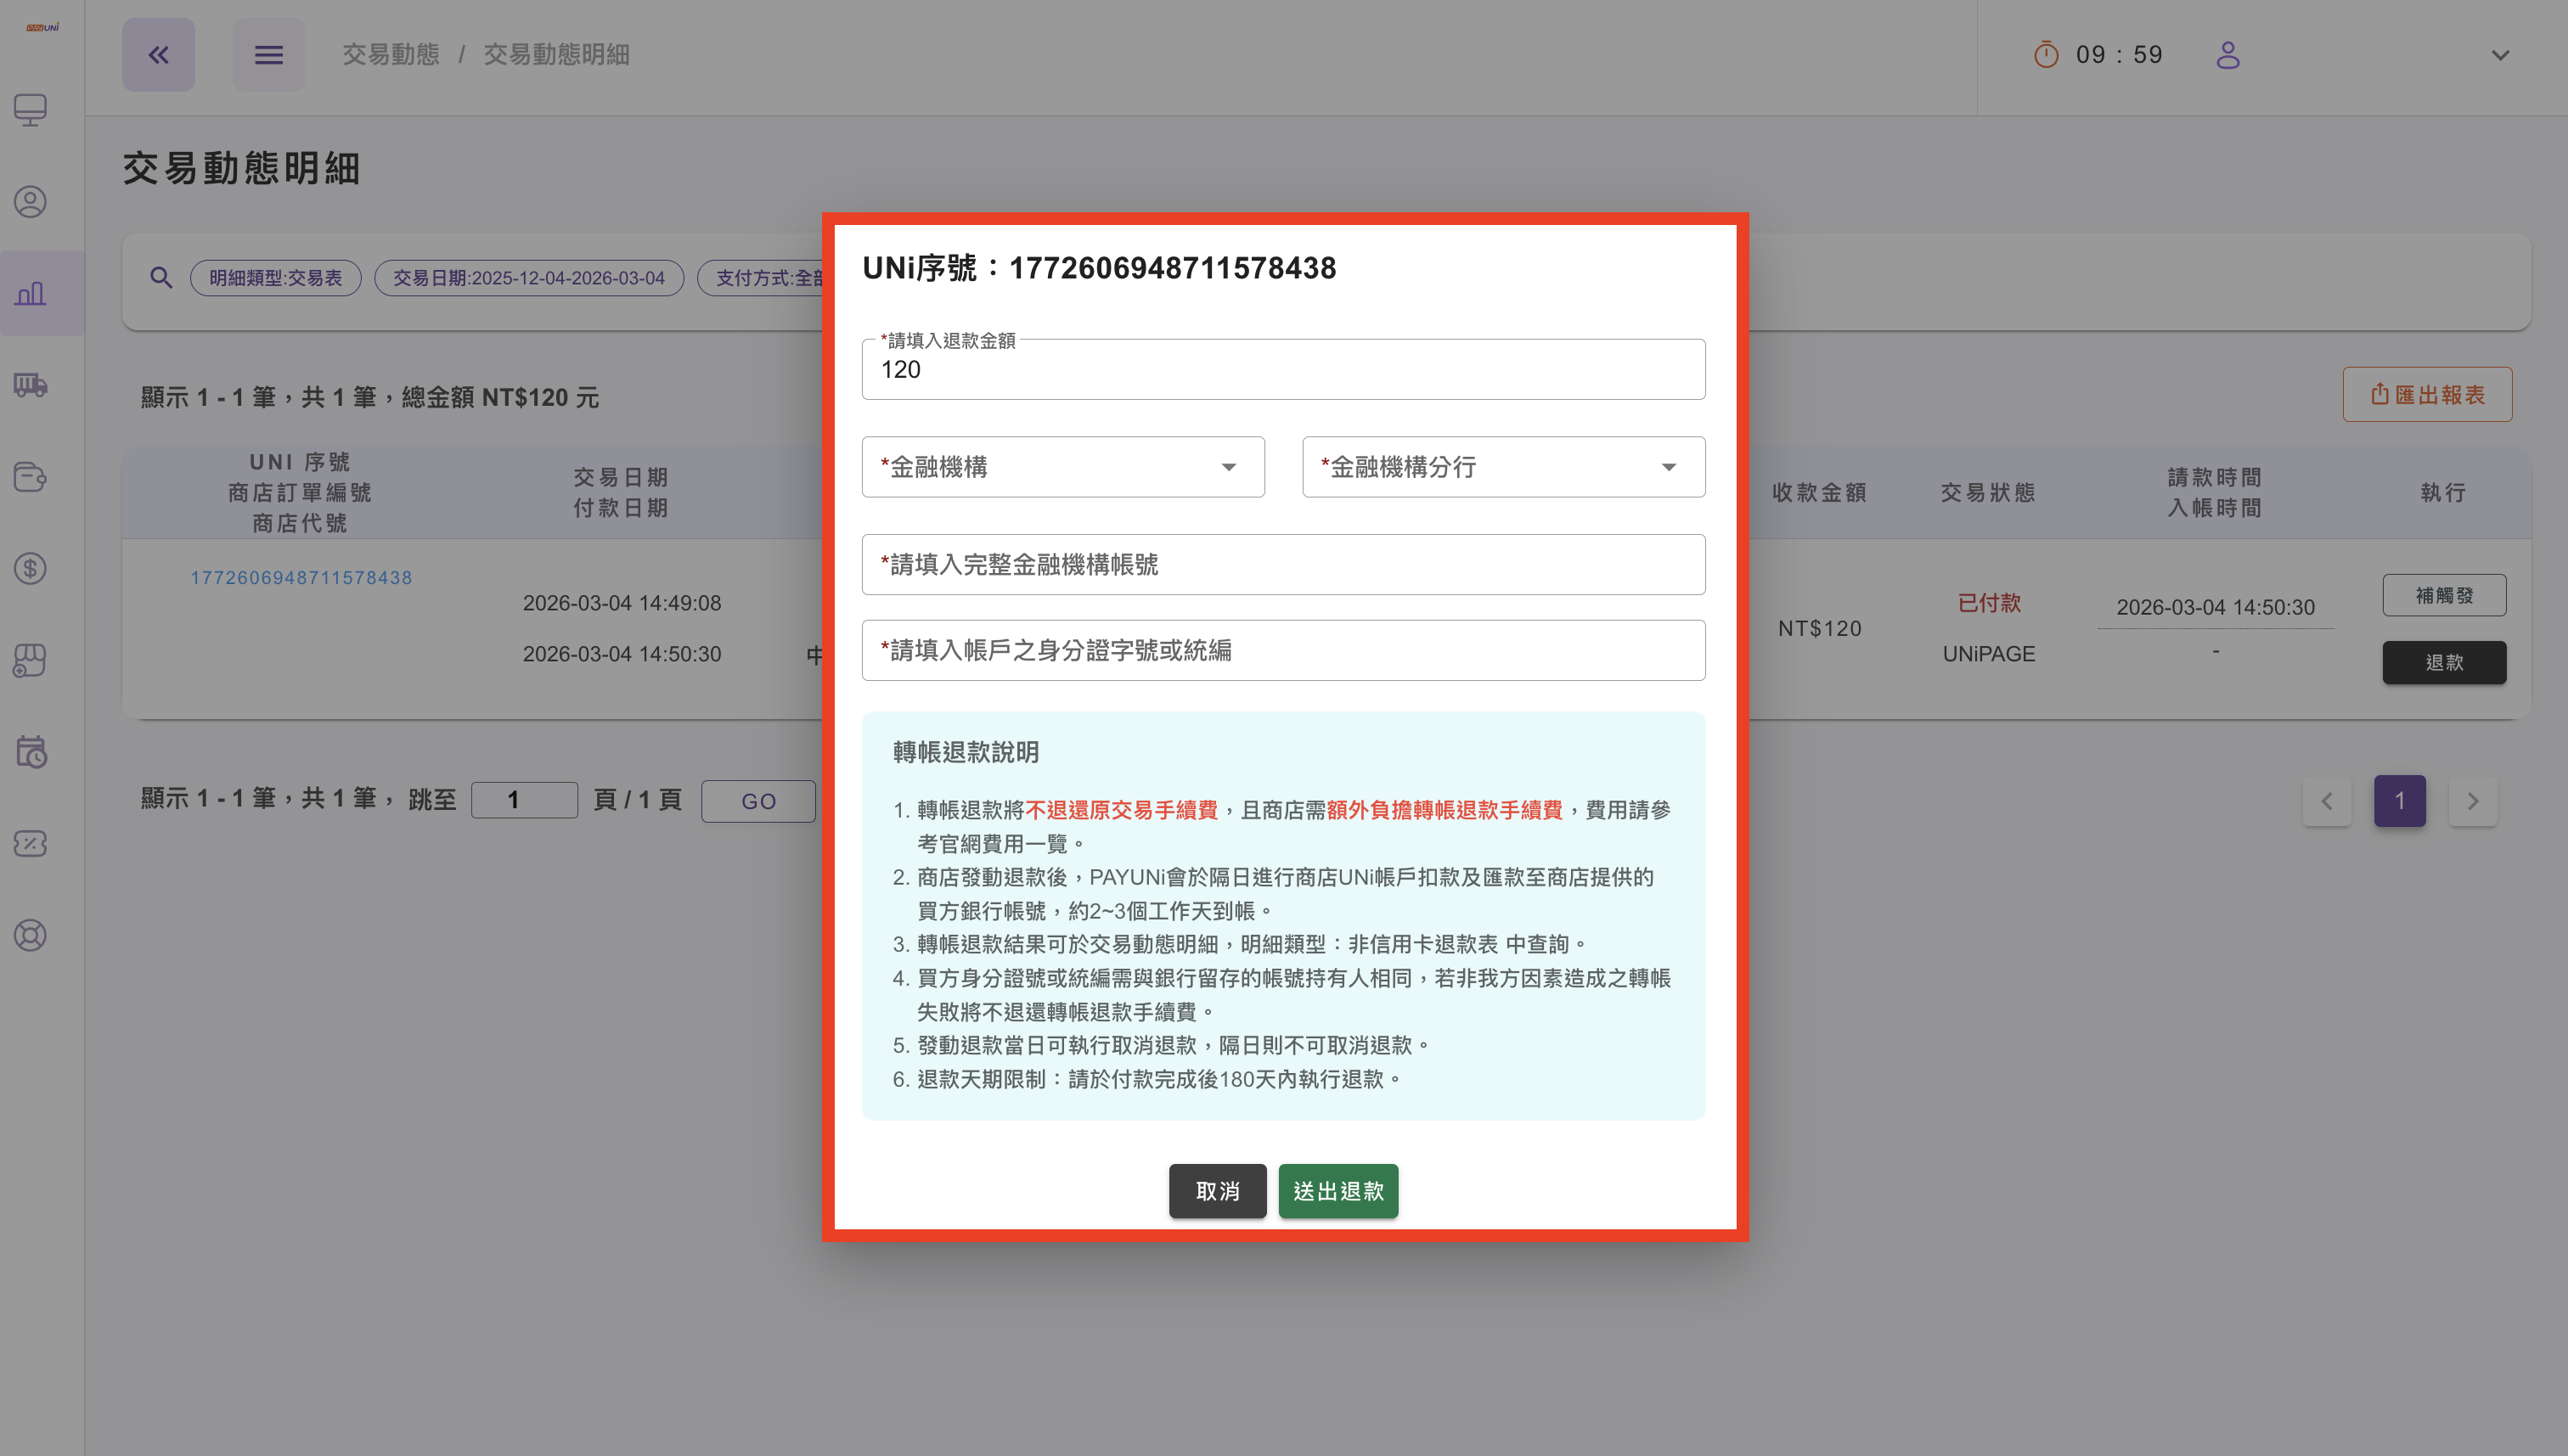2568x1456 pixels.
Task: Click the help life-ring icon at sidebar bottom
Action: pos(30,935)
